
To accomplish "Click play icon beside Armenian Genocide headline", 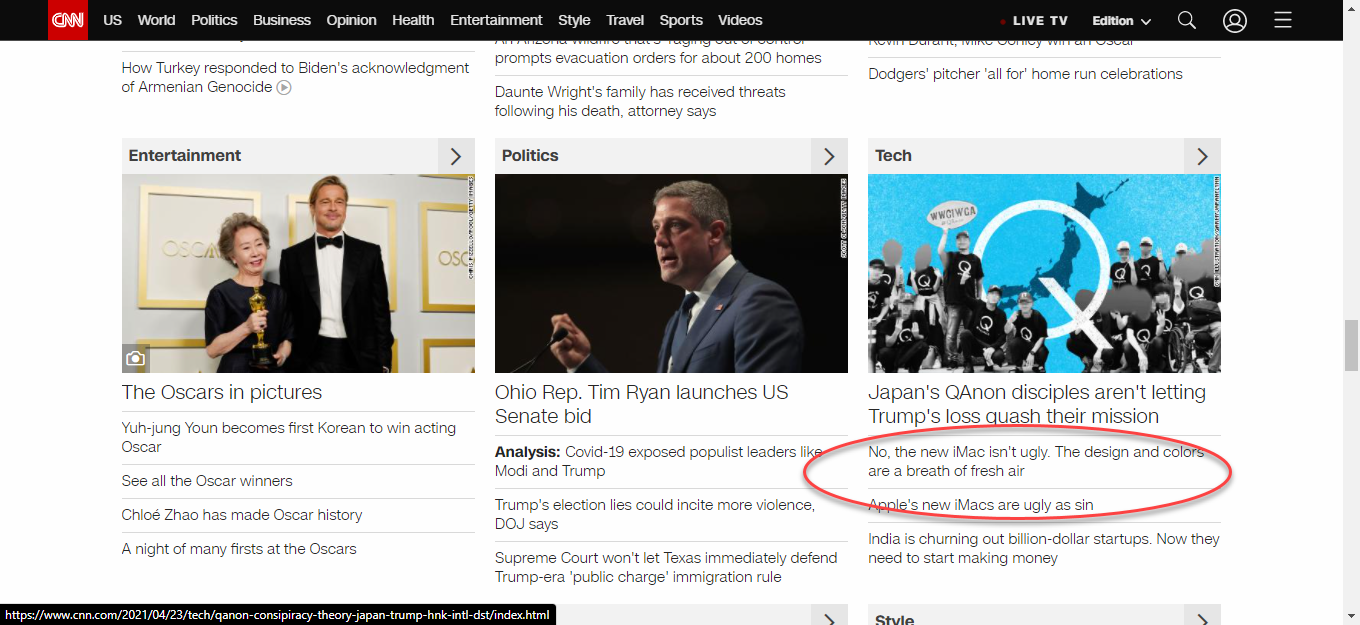I will tap(284, 88).
